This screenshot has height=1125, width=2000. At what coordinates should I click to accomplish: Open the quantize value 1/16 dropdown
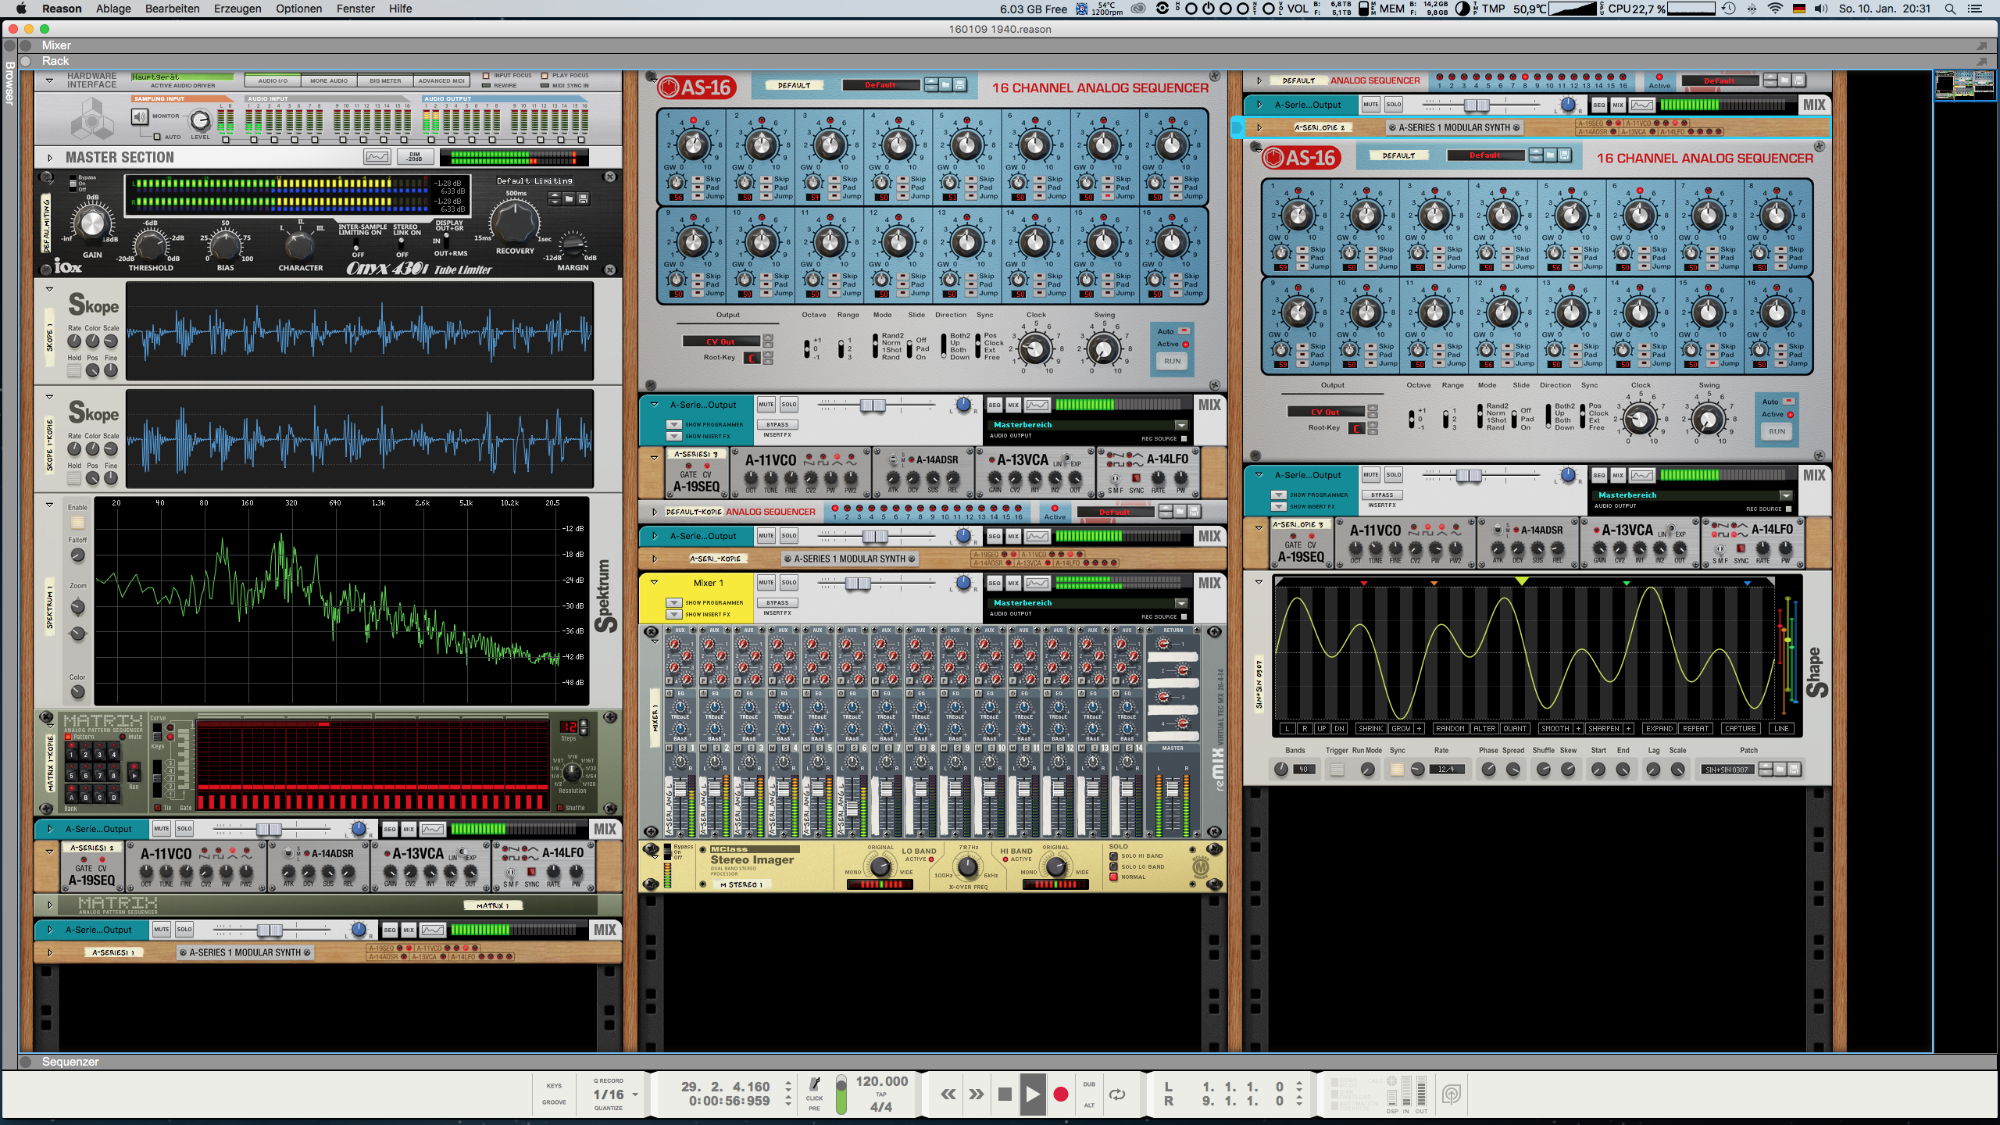point(635,1094)
